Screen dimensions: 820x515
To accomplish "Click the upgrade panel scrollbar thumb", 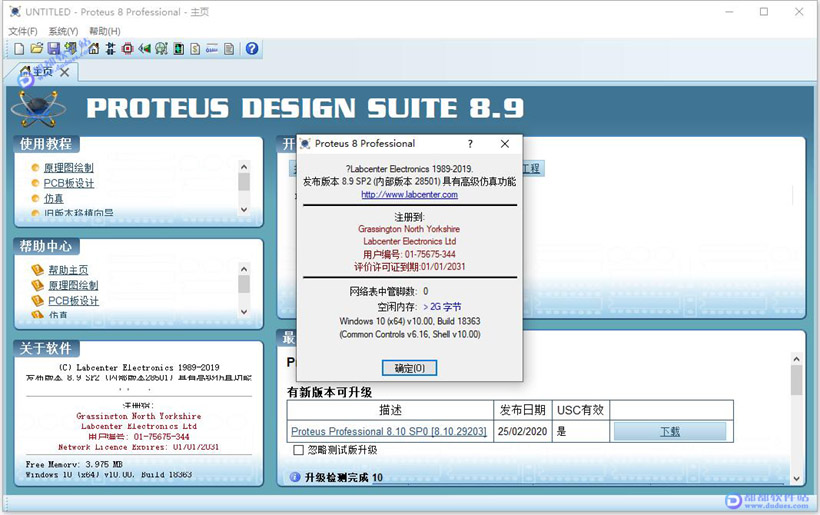I will [x=796, y=380].
